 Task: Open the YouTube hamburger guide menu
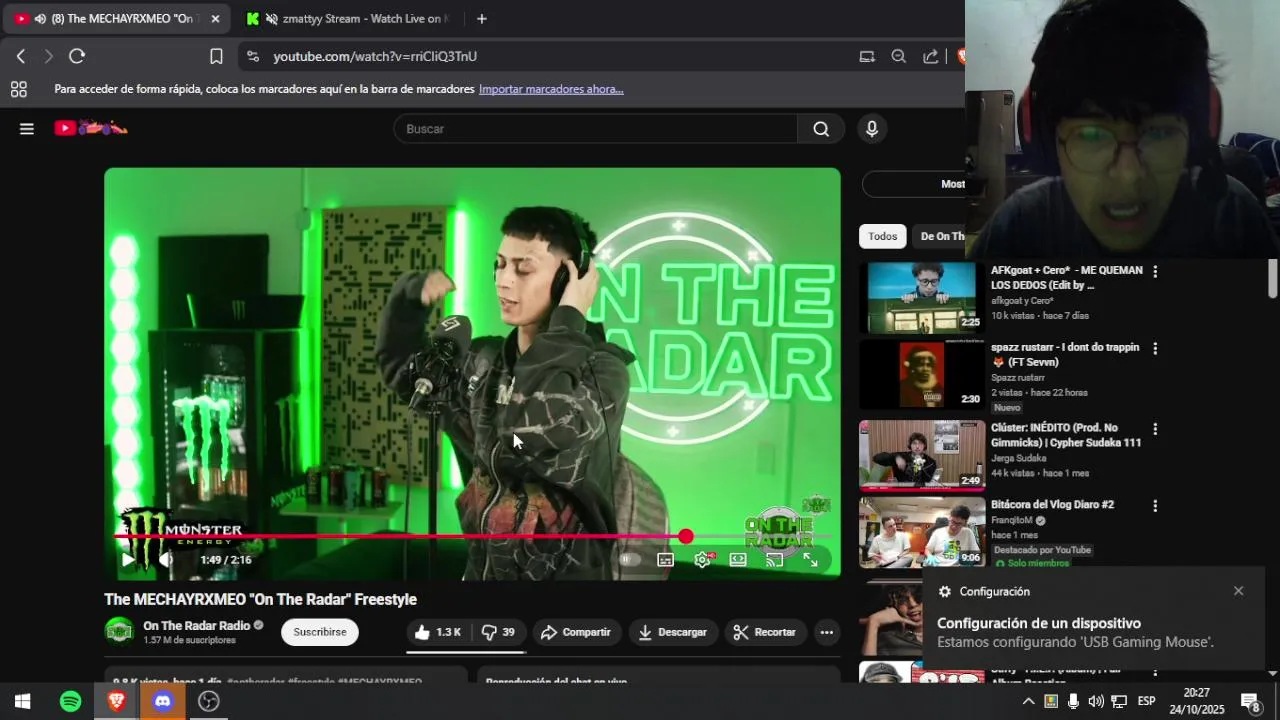(27, 128)
